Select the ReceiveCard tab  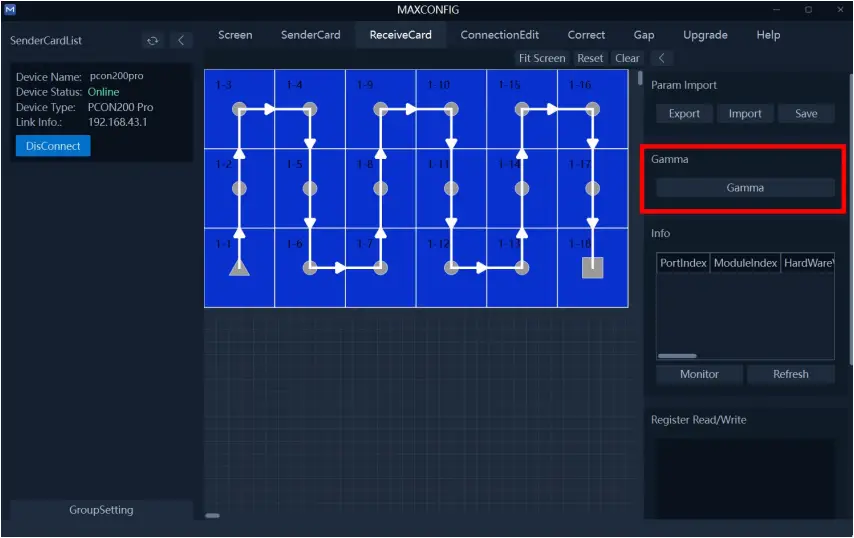[x=400, y=35]
